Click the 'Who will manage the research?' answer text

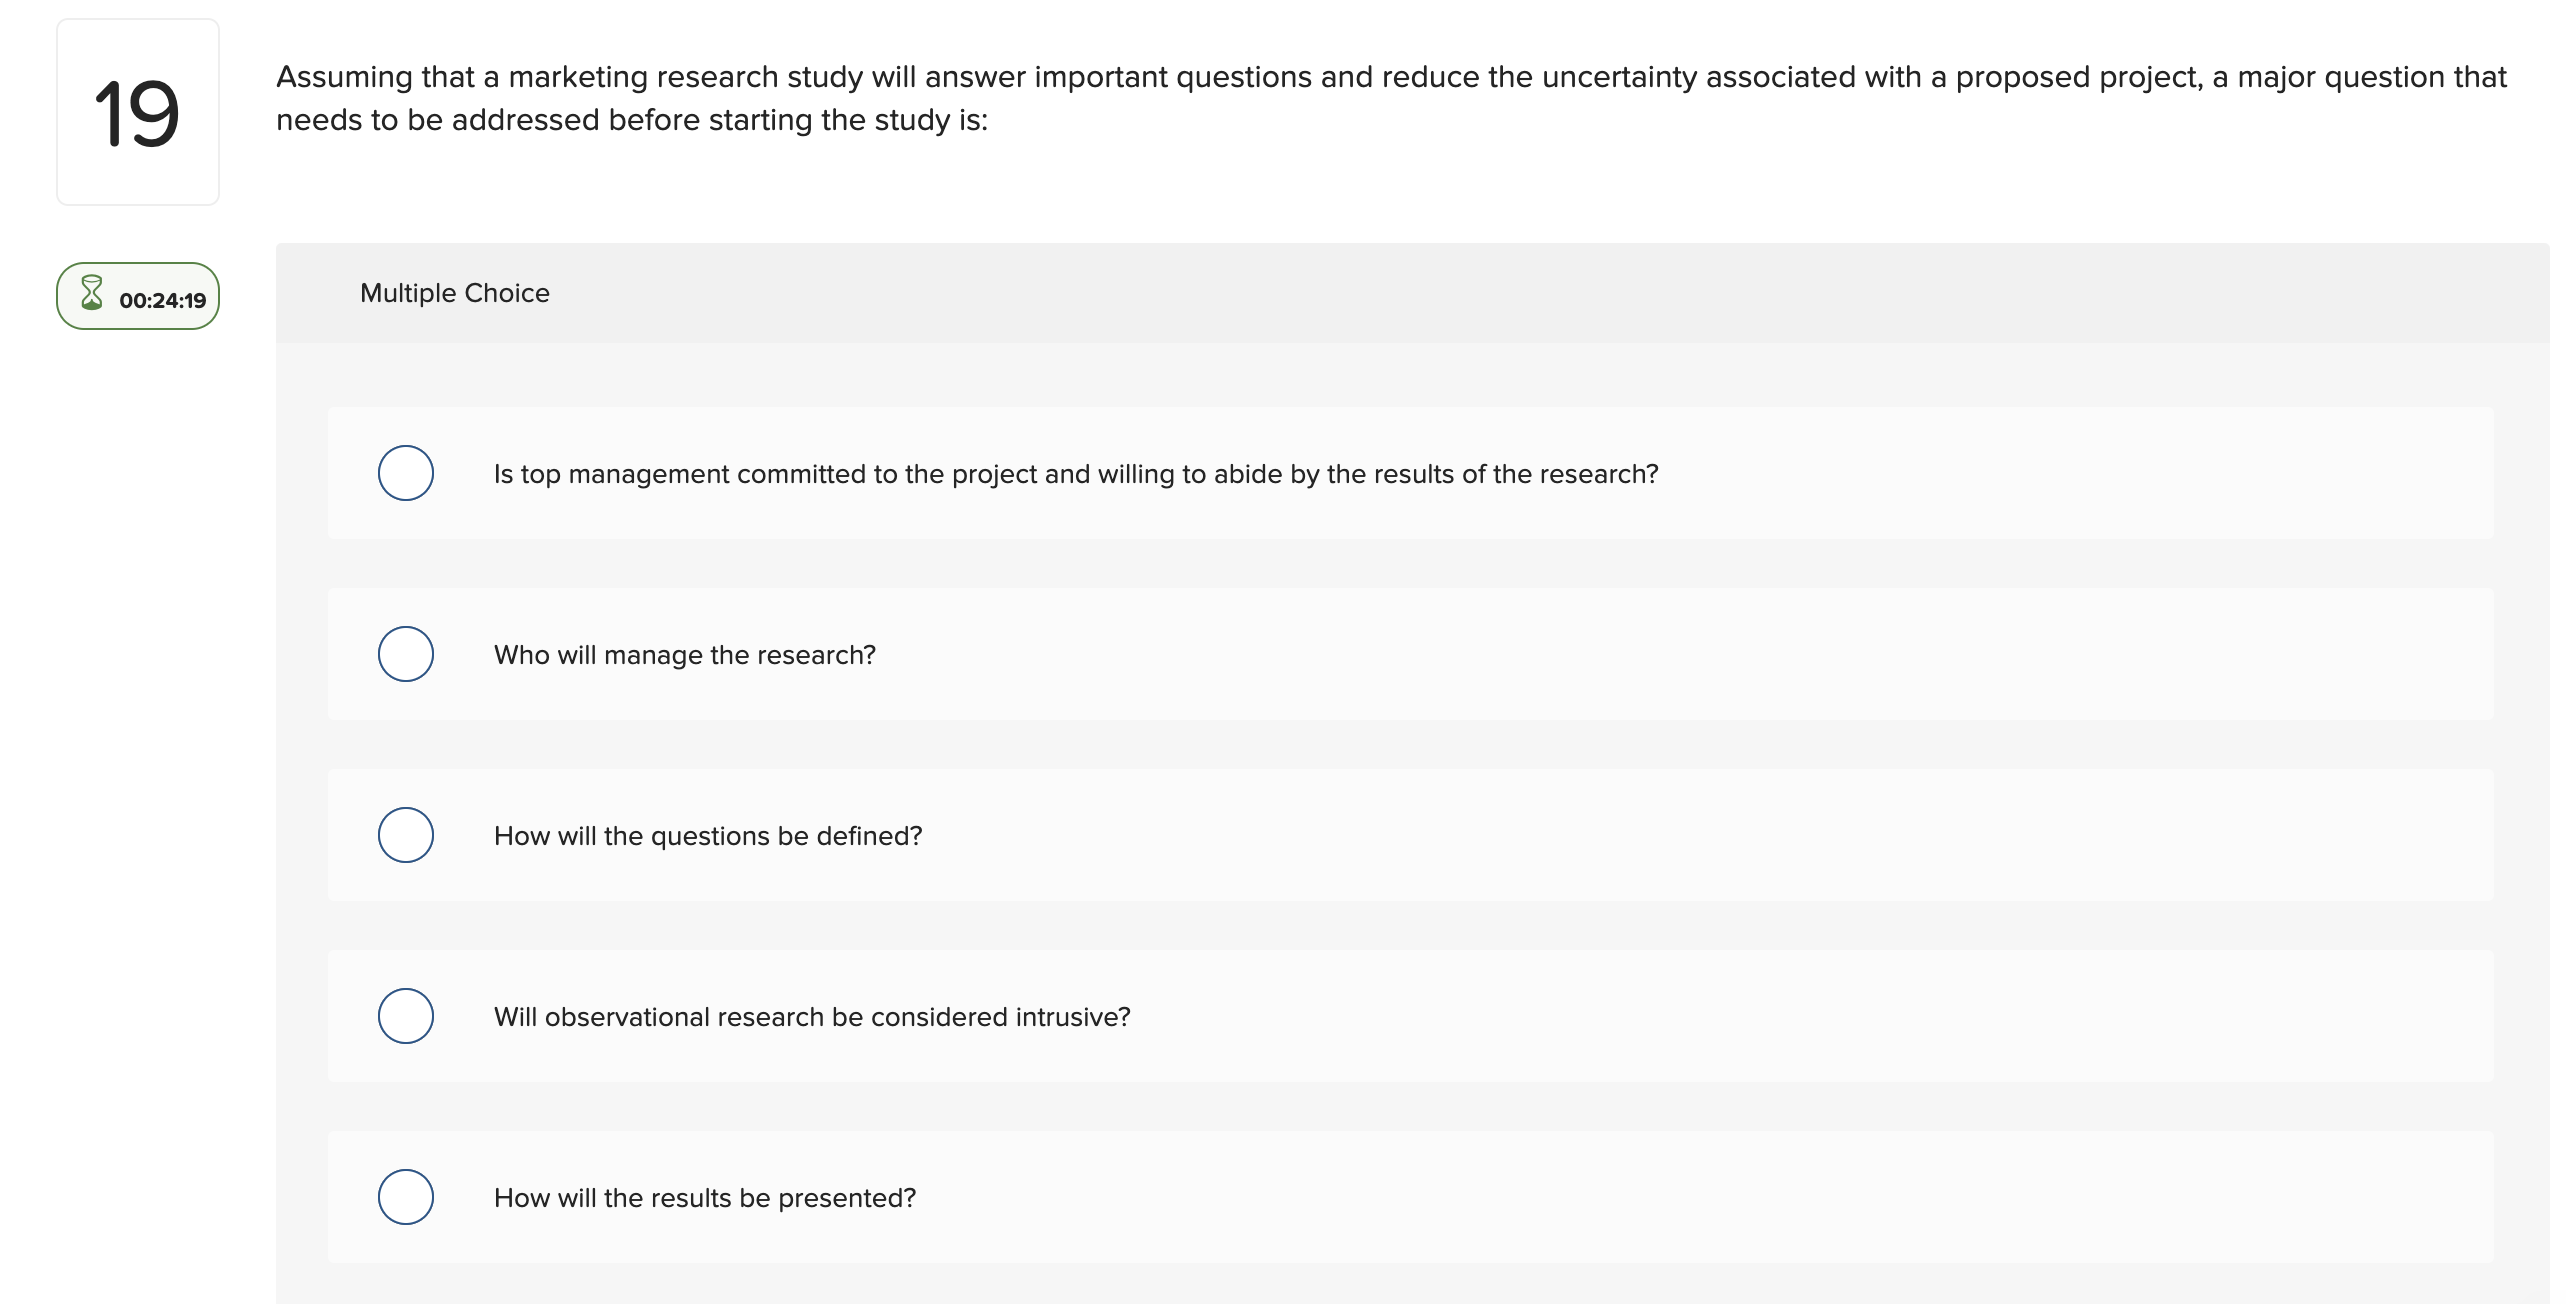[x=684, y=655]
